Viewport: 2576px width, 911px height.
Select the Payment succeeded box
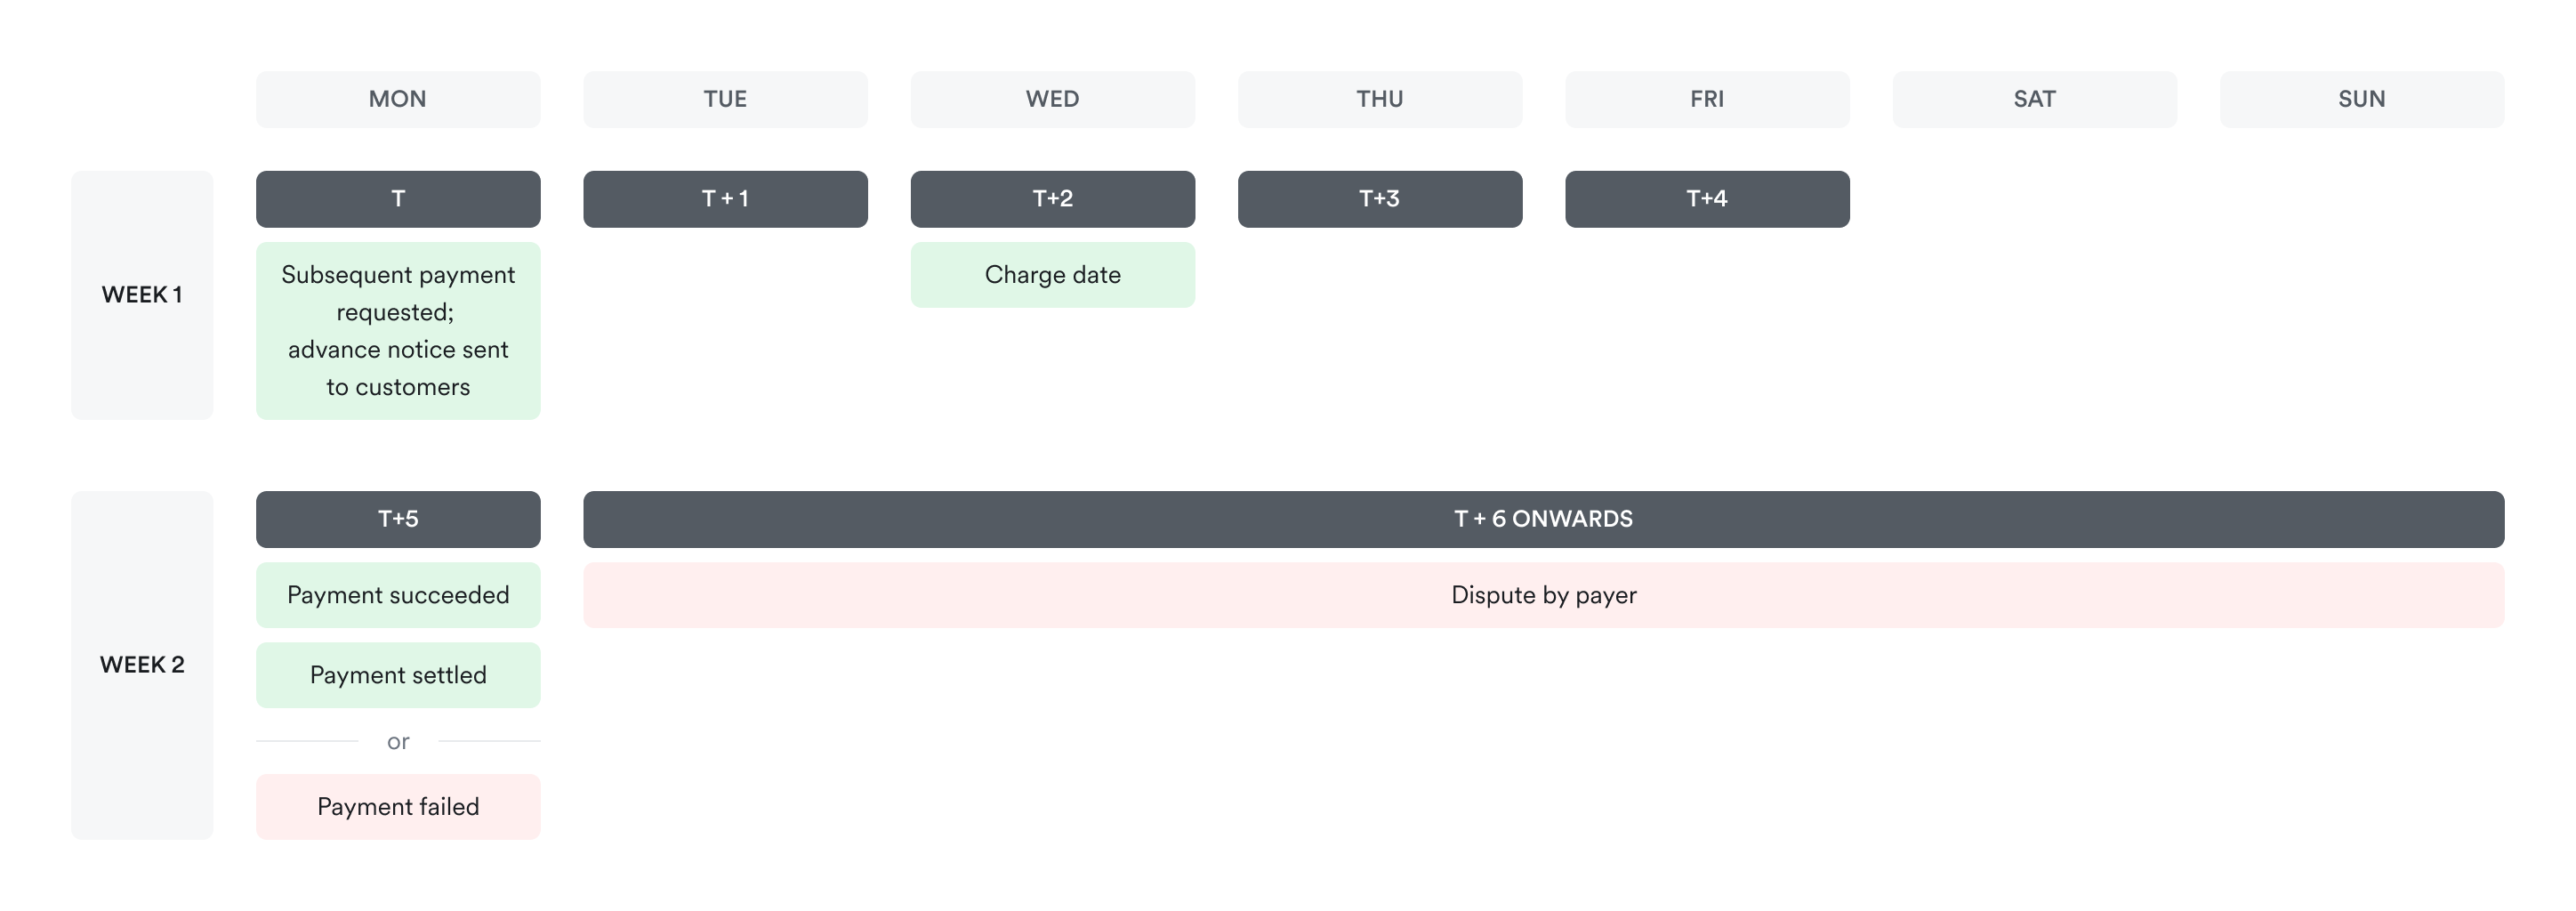[398, 595]
